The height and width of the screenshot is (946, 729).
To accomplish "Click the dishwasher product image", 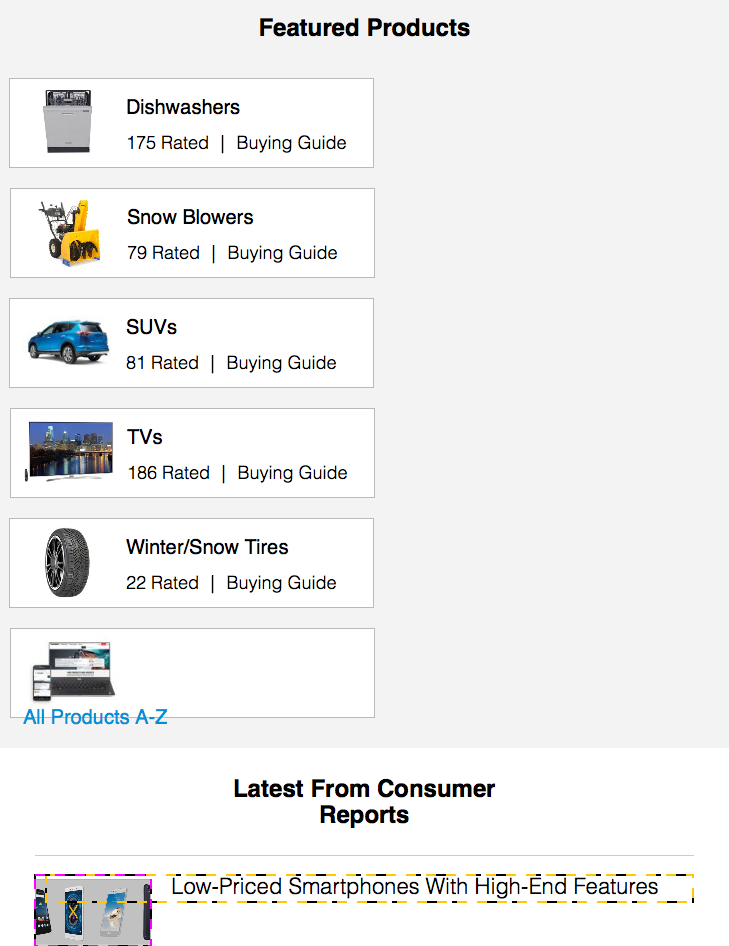I will point(68,121).
